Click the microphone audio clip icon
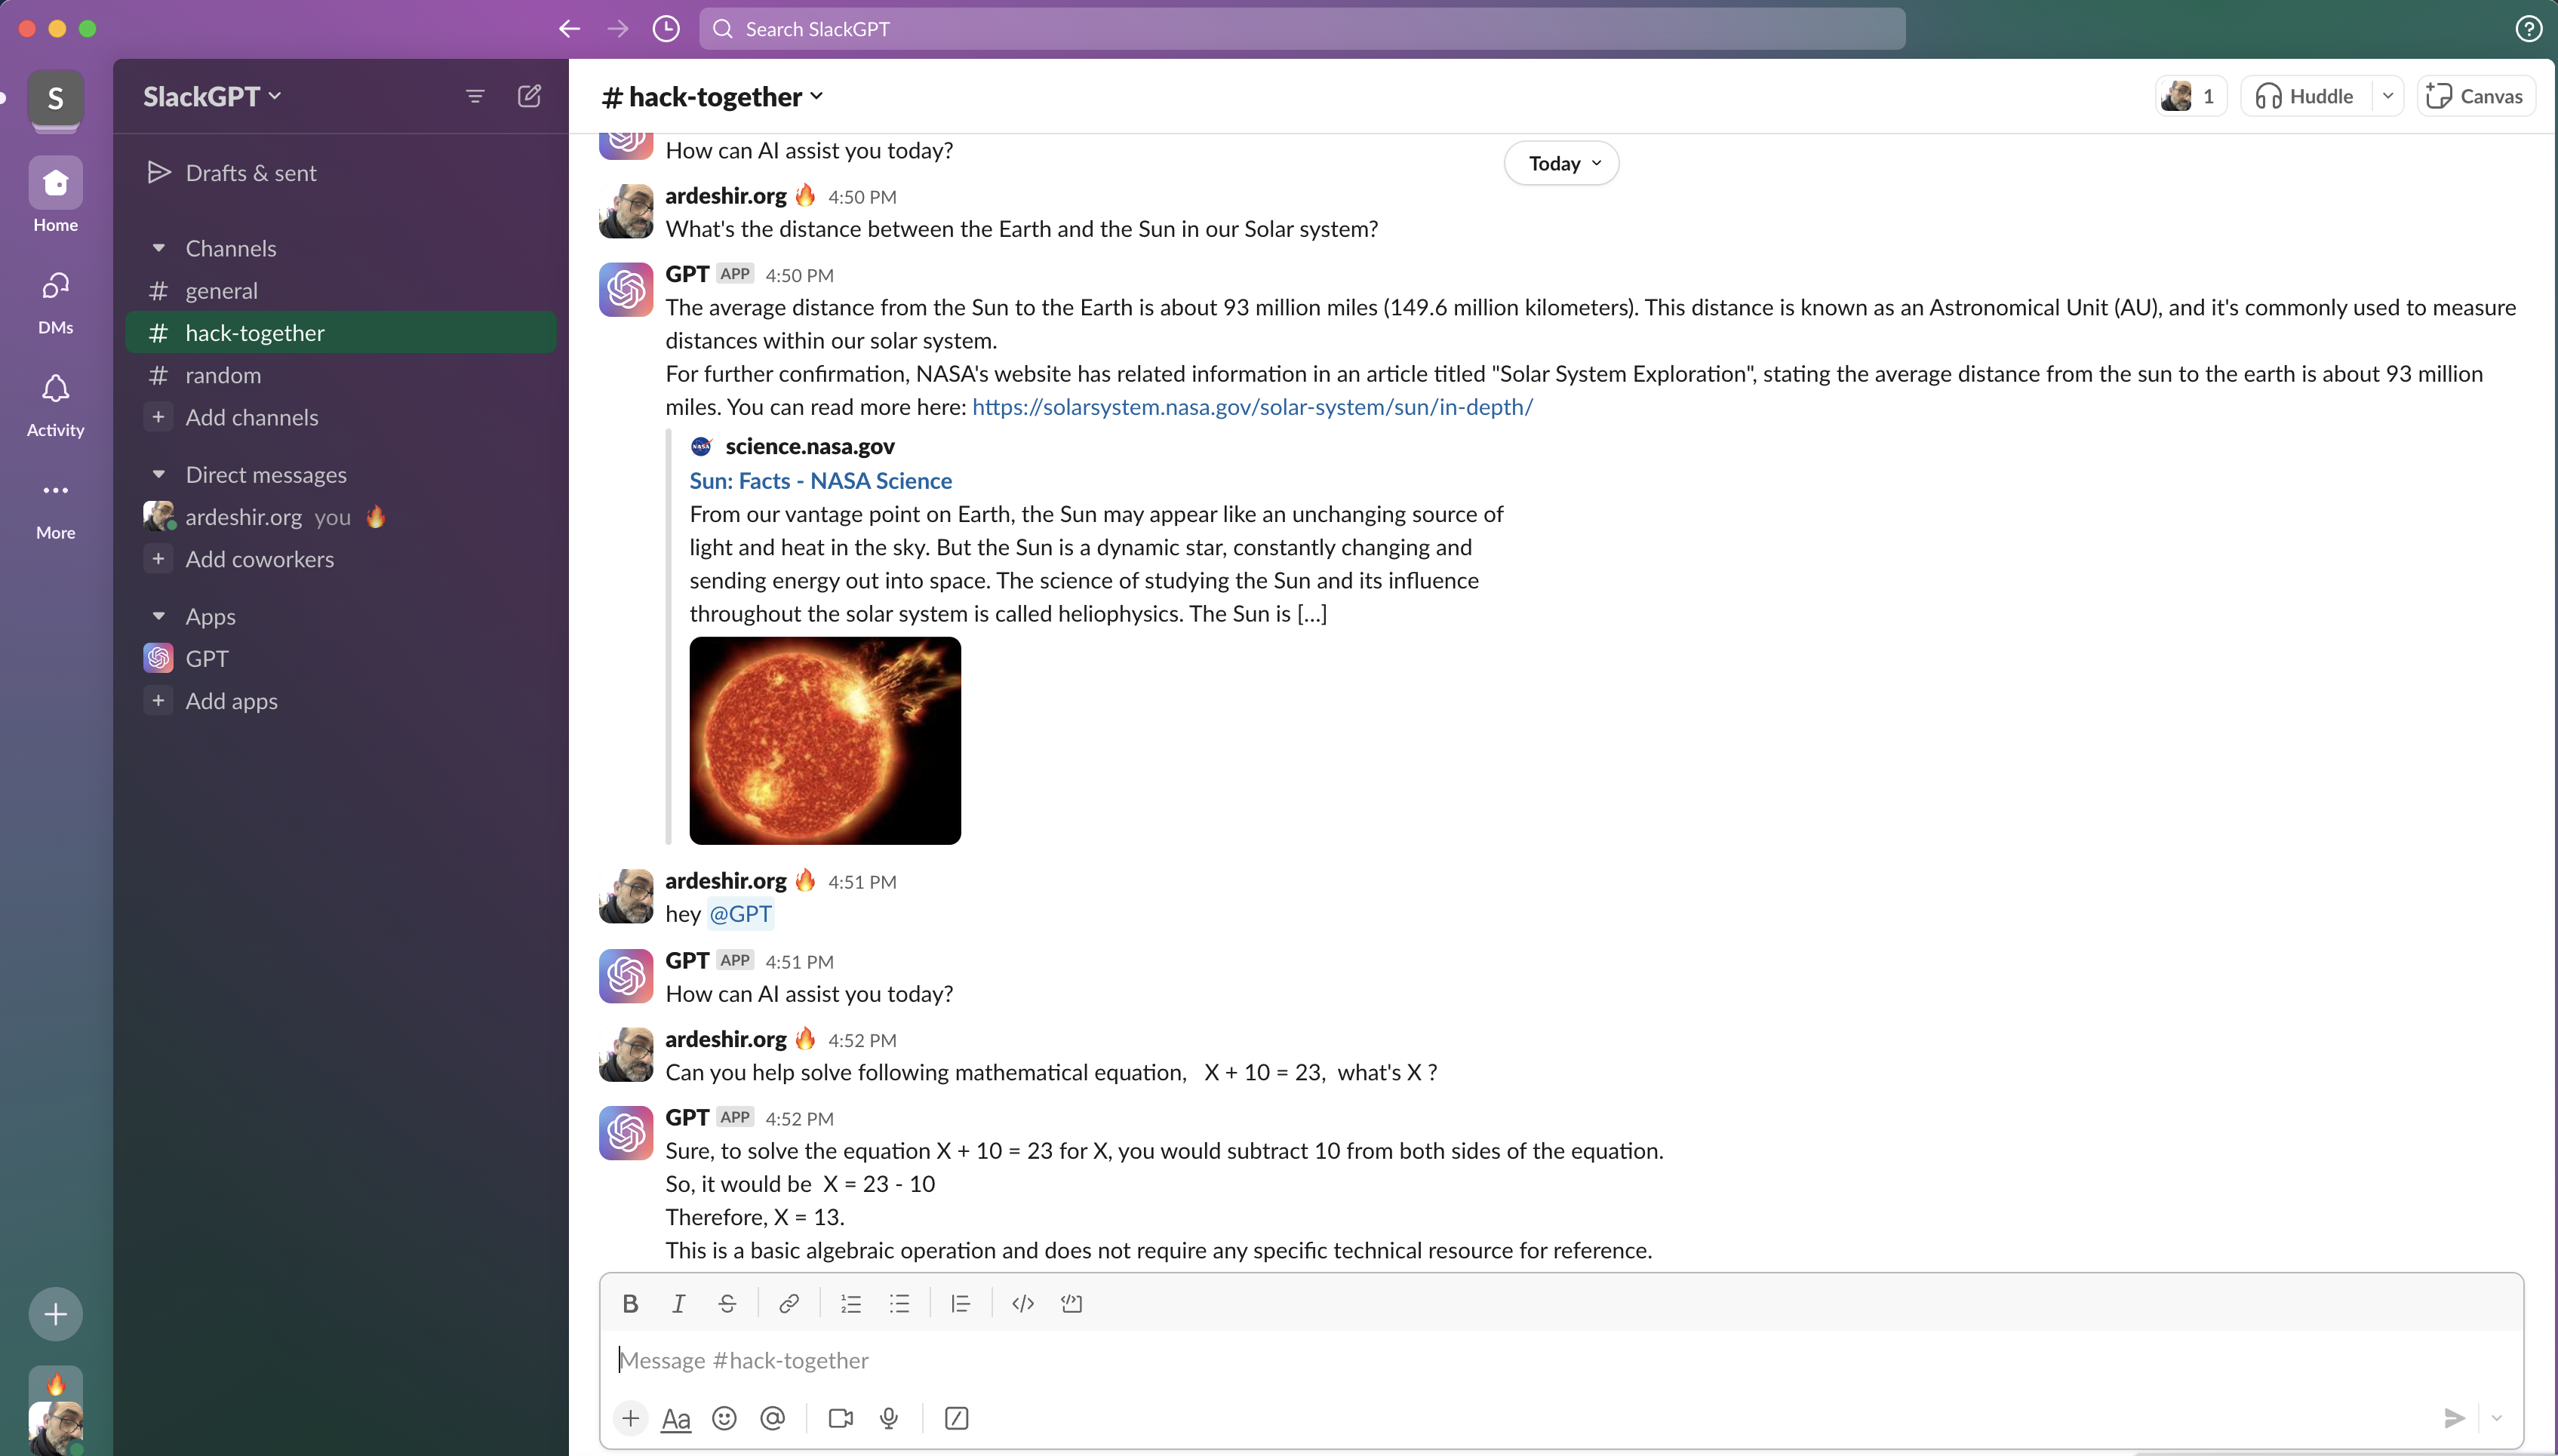2558x1456 pixels. coord(888,1418)
